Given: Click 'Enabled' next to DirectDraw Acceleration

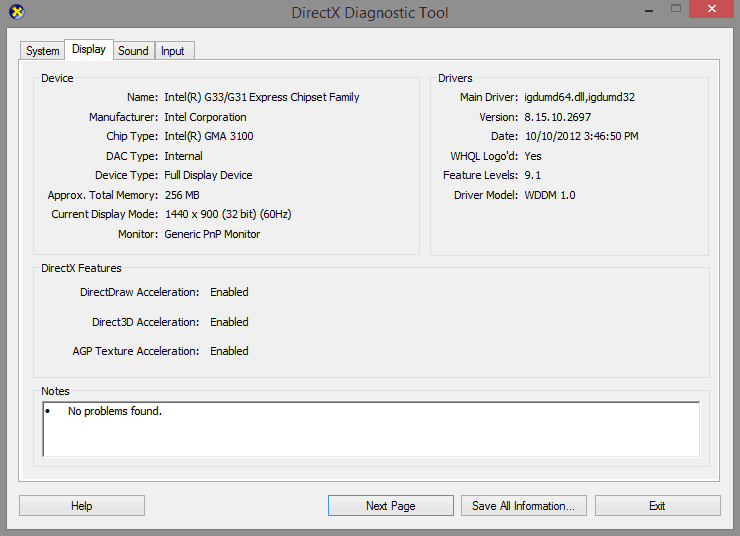Looking at the screenshot, I should 229,292.
